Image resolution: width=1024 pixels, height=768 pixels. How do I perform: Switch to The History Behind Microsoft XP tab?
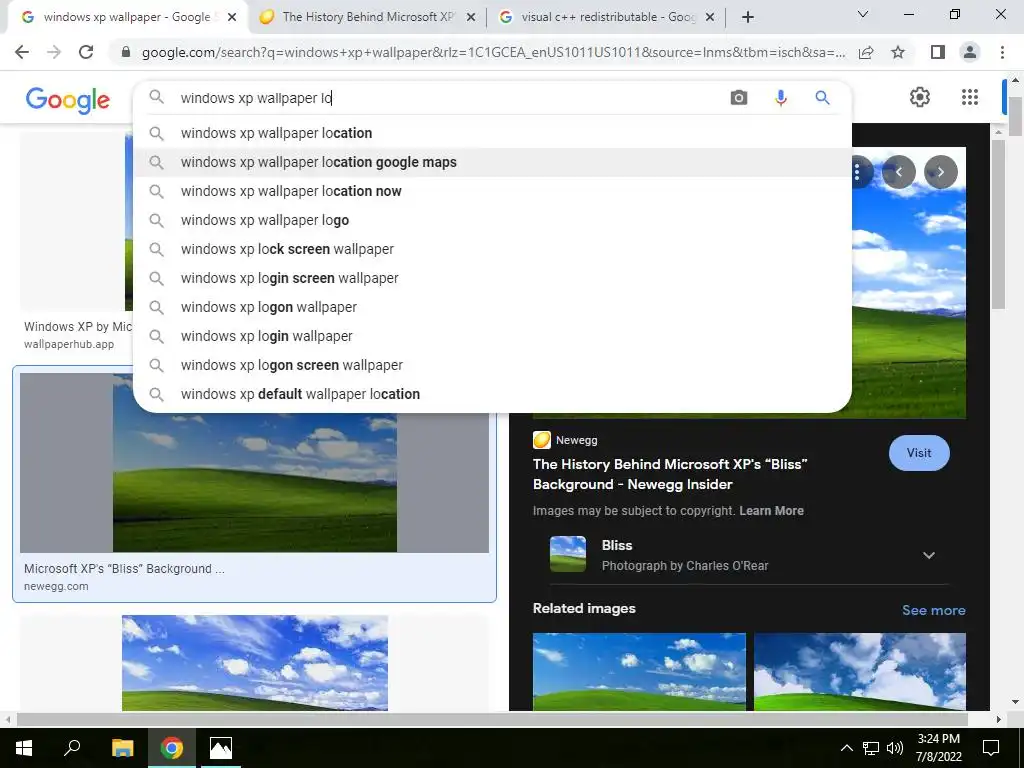[368, 17]
